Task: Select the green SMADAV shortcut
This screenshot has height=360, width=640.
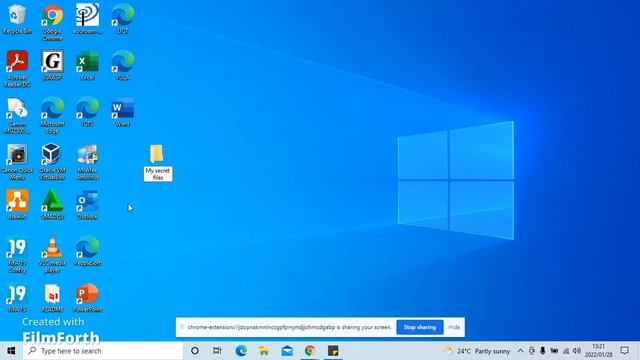Action: point(52,205)
